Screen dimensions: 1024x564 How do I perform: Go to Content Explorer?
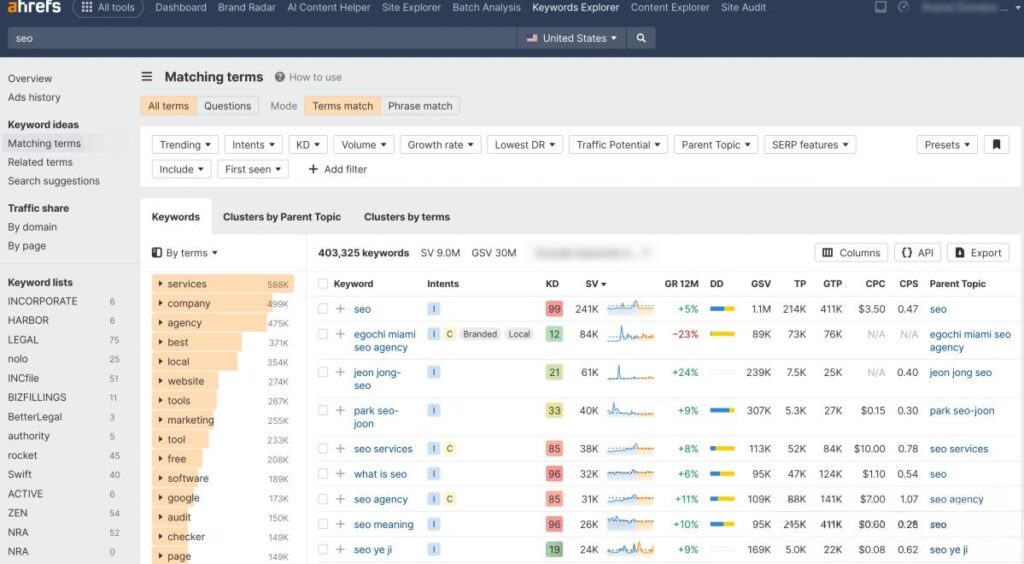670,7
